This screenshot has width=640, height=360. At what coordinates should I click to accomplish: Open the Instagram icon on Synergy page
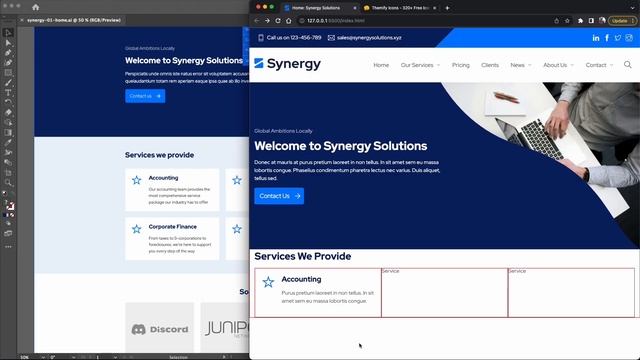pyautogui.click(x=629, y=38)
